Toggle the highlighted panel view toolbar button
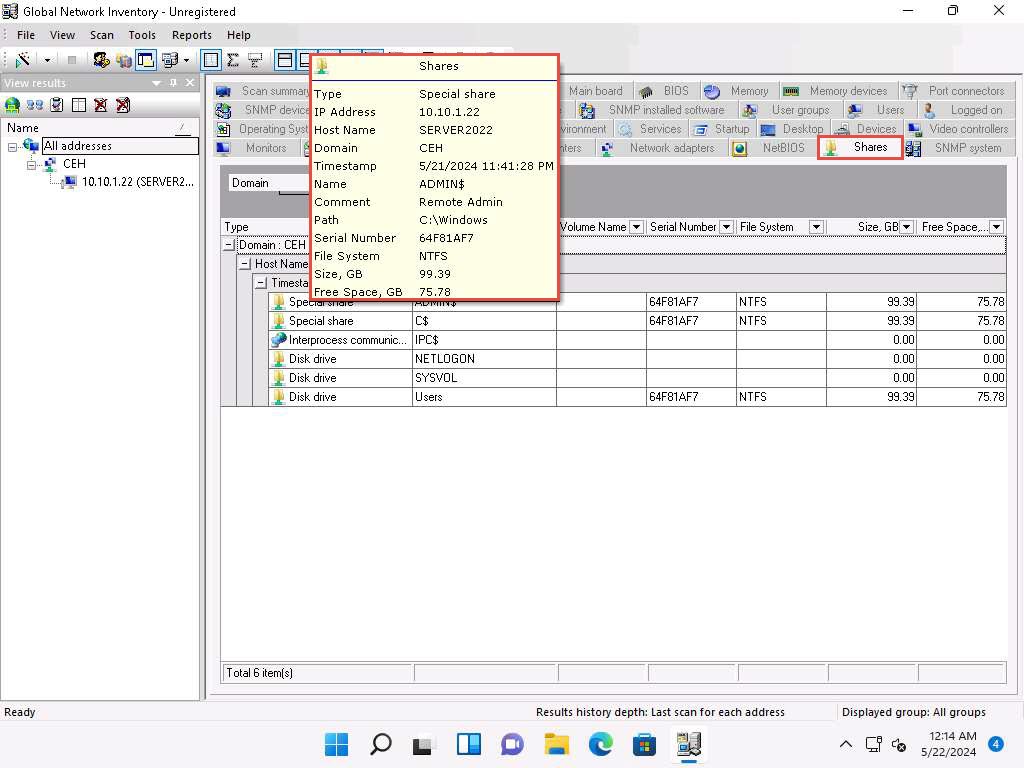The image size is (1024, 768). (146, 60)
